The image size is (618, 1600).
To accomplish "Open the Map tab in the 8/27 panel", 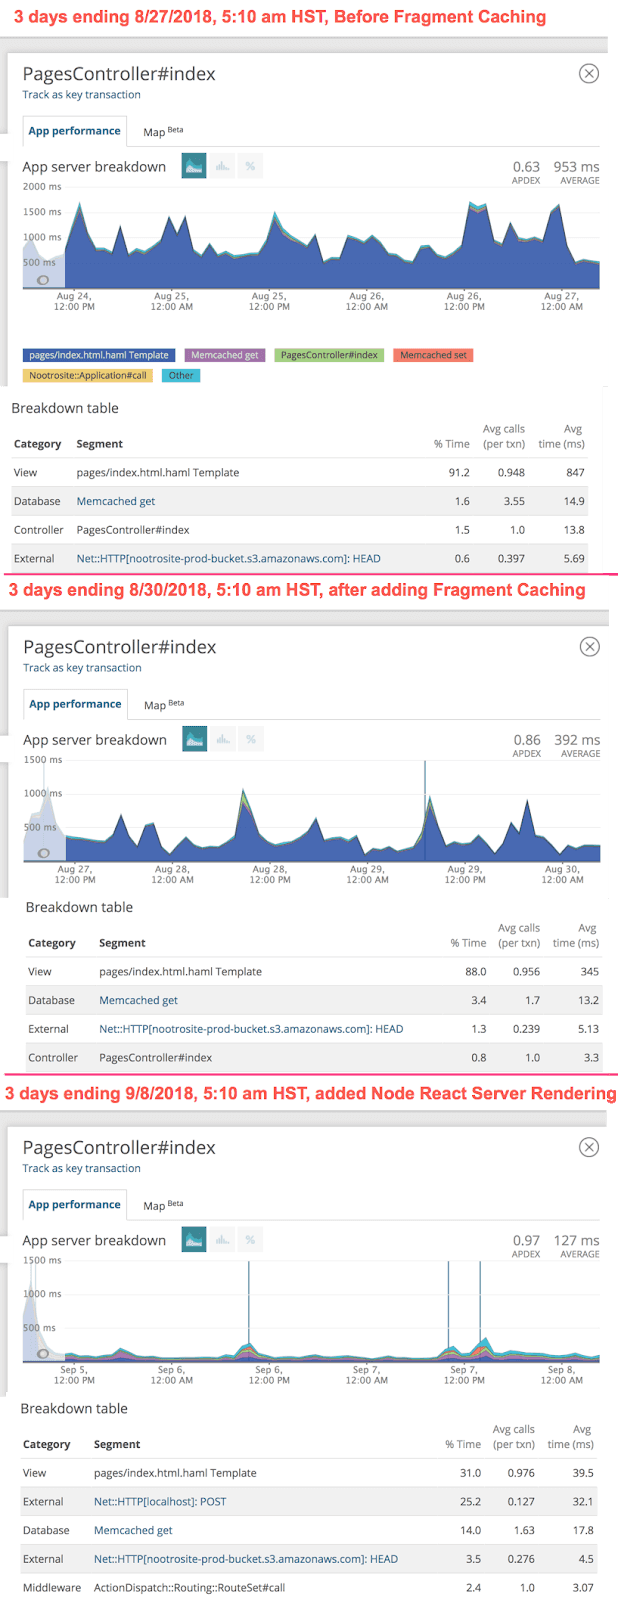I will (162, 131).
